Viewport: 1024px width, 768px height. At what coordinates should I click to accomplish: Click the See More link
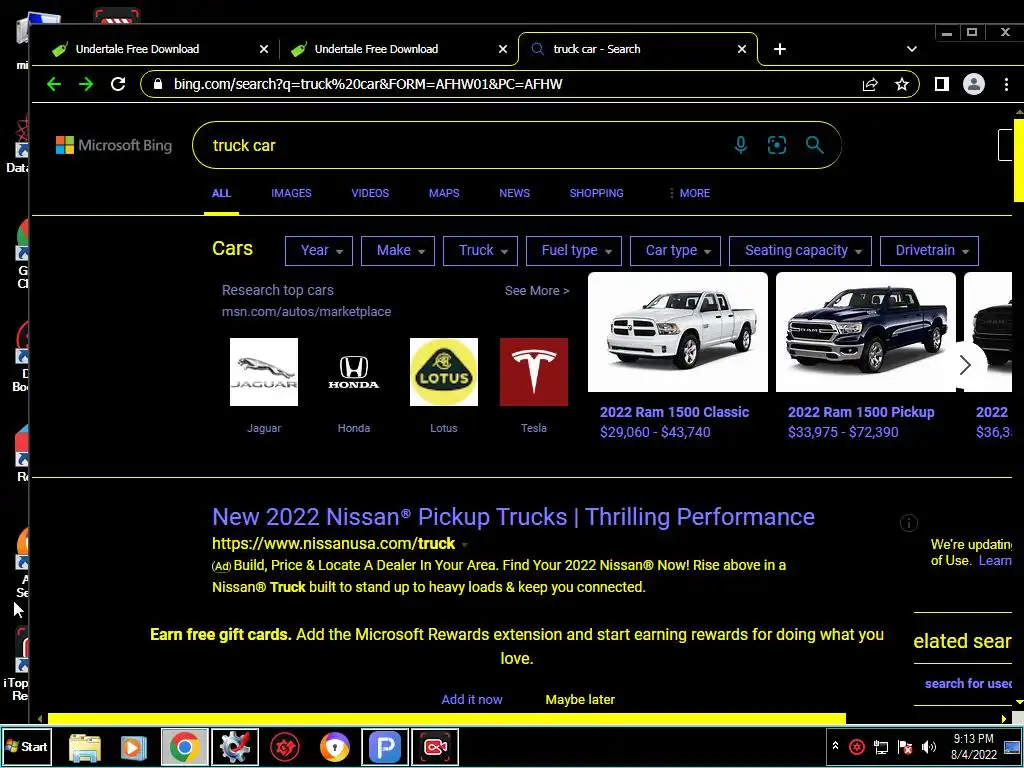[x=537, y=291]
